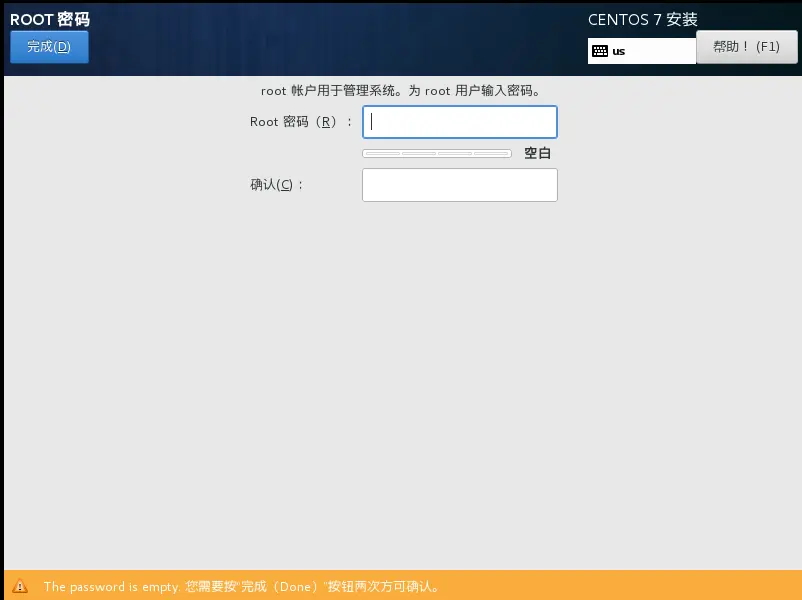Click the Root 密码 (R) label
Screen dimensions: 802x600
point(301,122)
